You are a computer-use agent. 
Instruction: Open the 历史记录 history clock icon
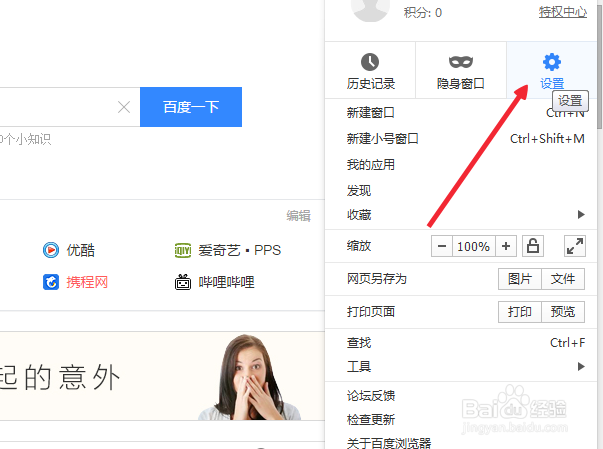(370, 62)
